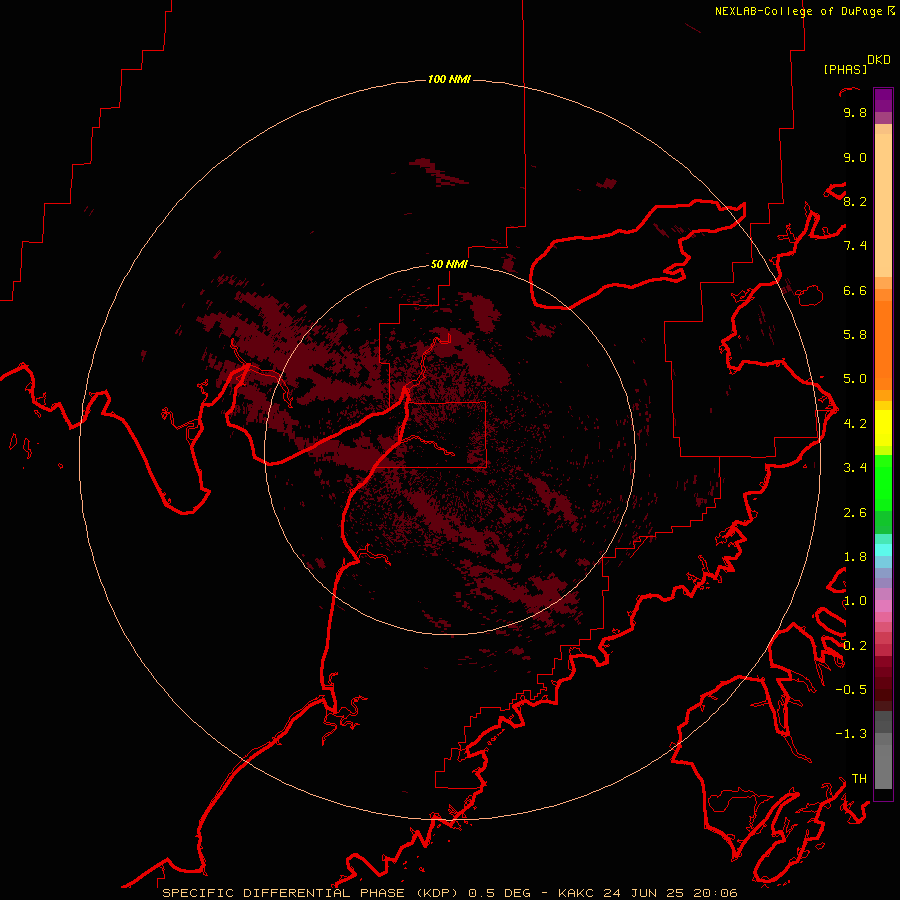Click the DKD label above the color scale

coord(879,60)
